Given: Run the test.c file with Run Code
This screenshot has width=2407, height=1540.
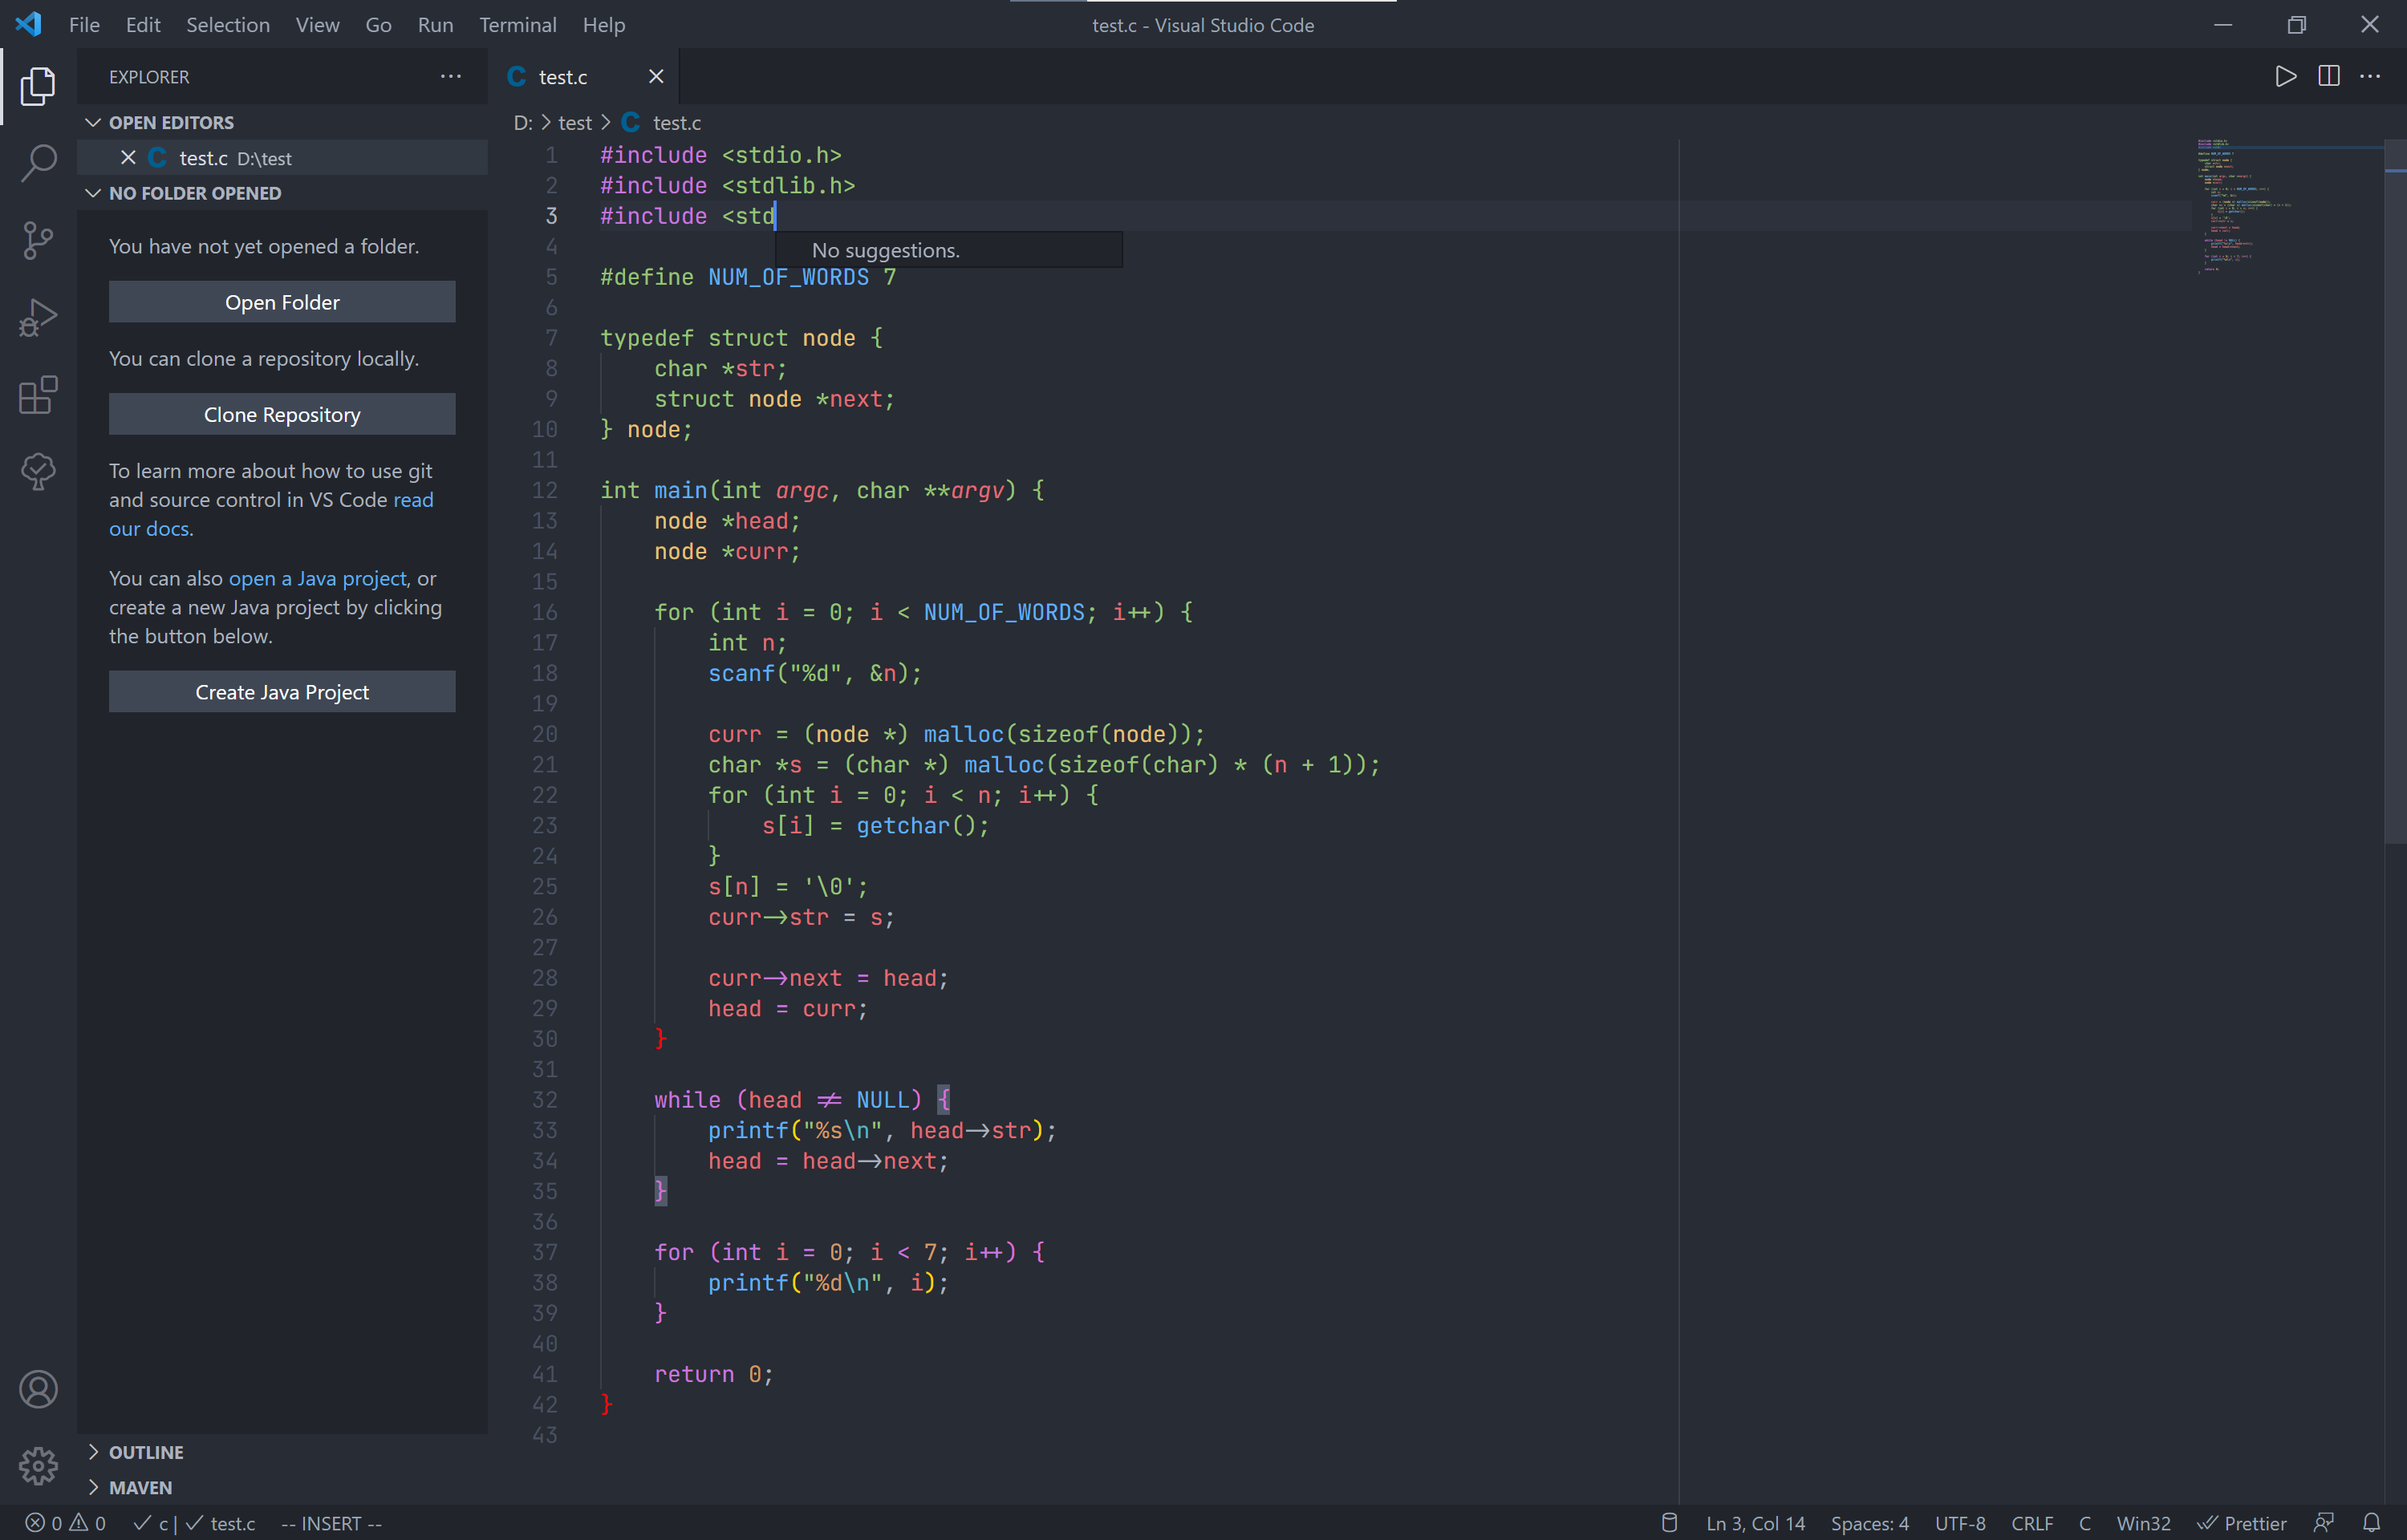Looking at the screenshot, I should click(x=2286, y=75).
